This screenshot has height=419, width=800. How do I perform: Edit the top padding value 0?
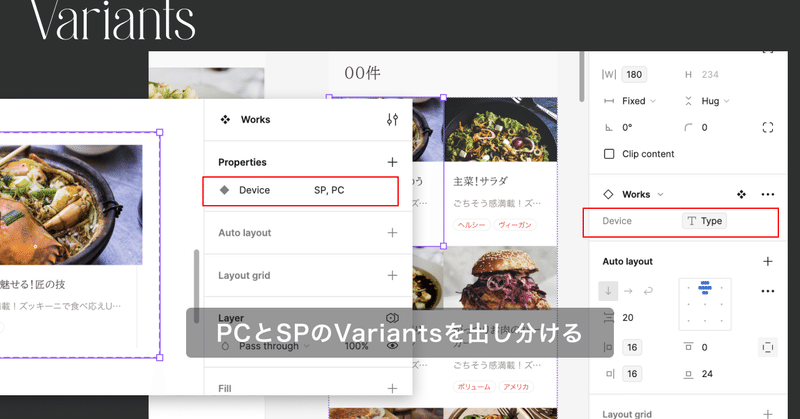pyautogui.click(x=704, y=348)
